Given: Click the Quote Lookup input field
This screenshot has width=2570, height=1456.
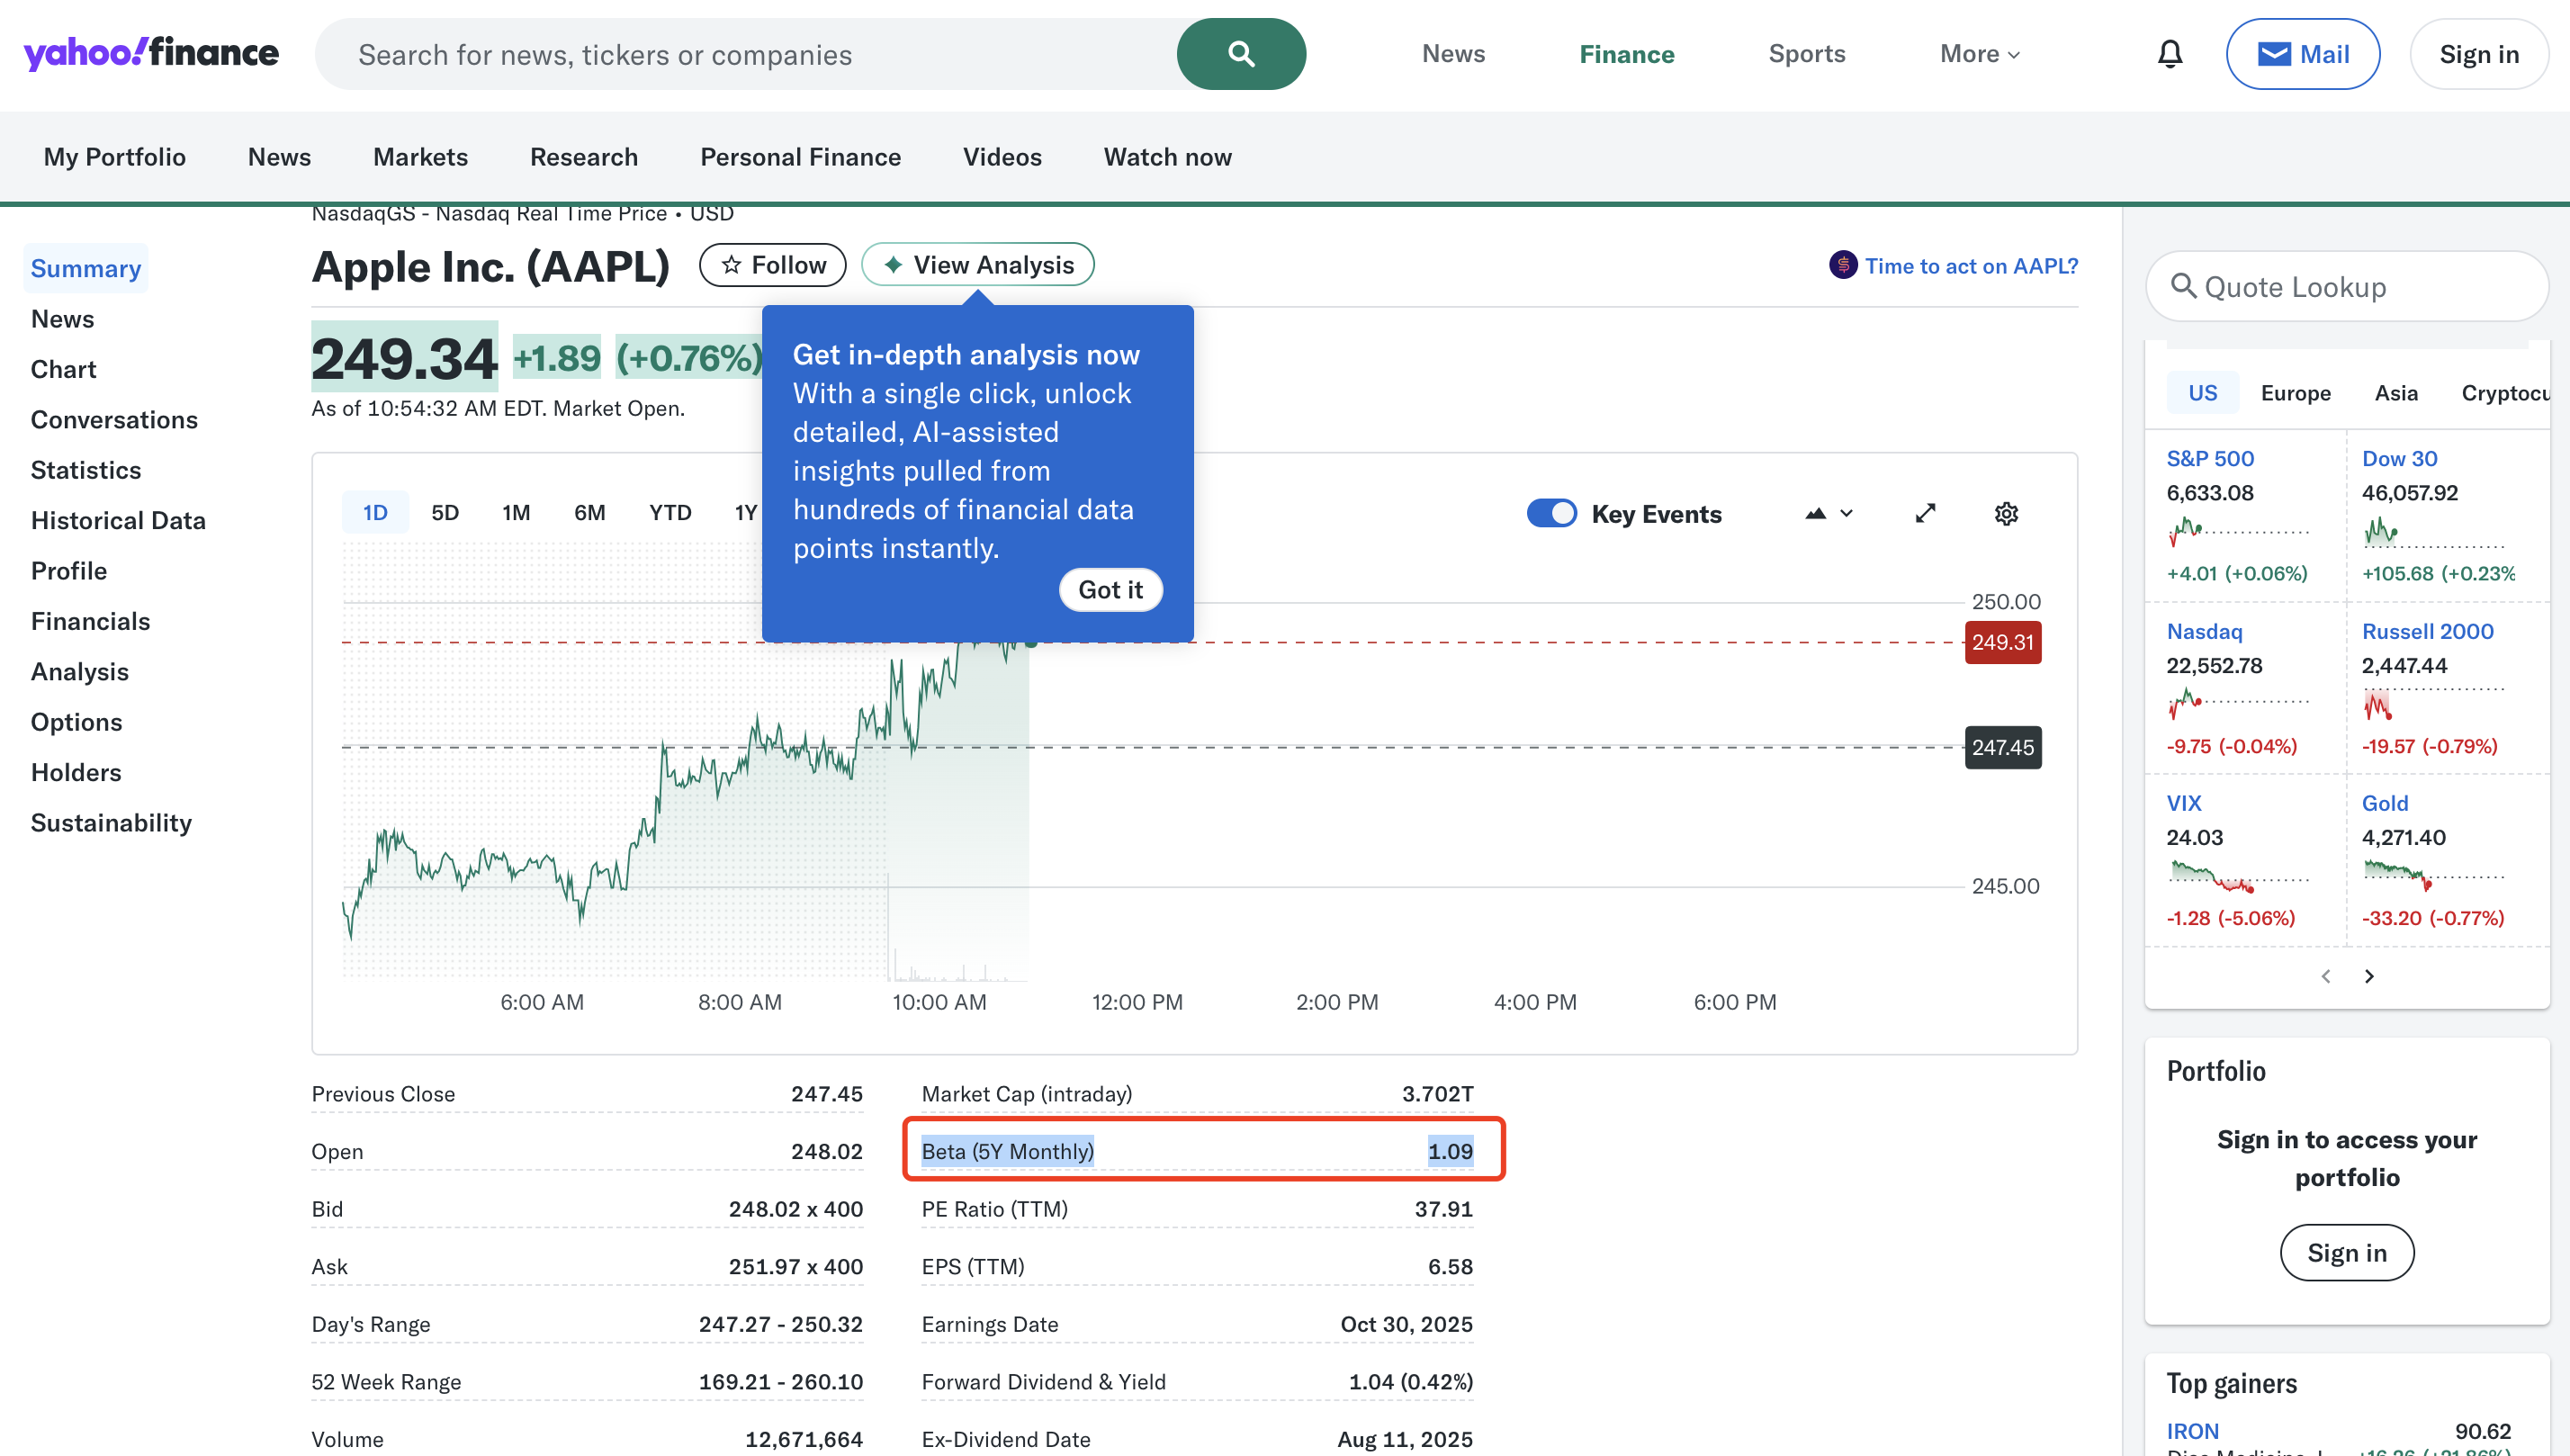Looking at the screenshot, I should point(2346,287).
